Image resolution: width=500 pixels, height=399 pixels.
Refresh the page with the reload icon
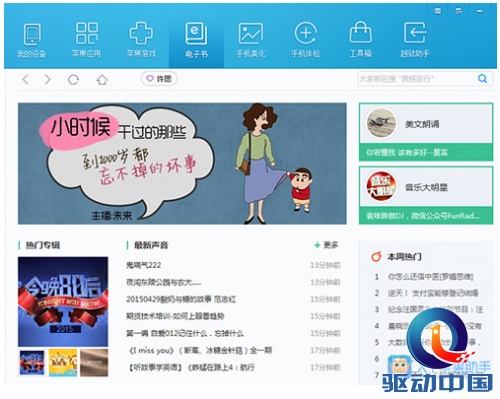point(73,80)
